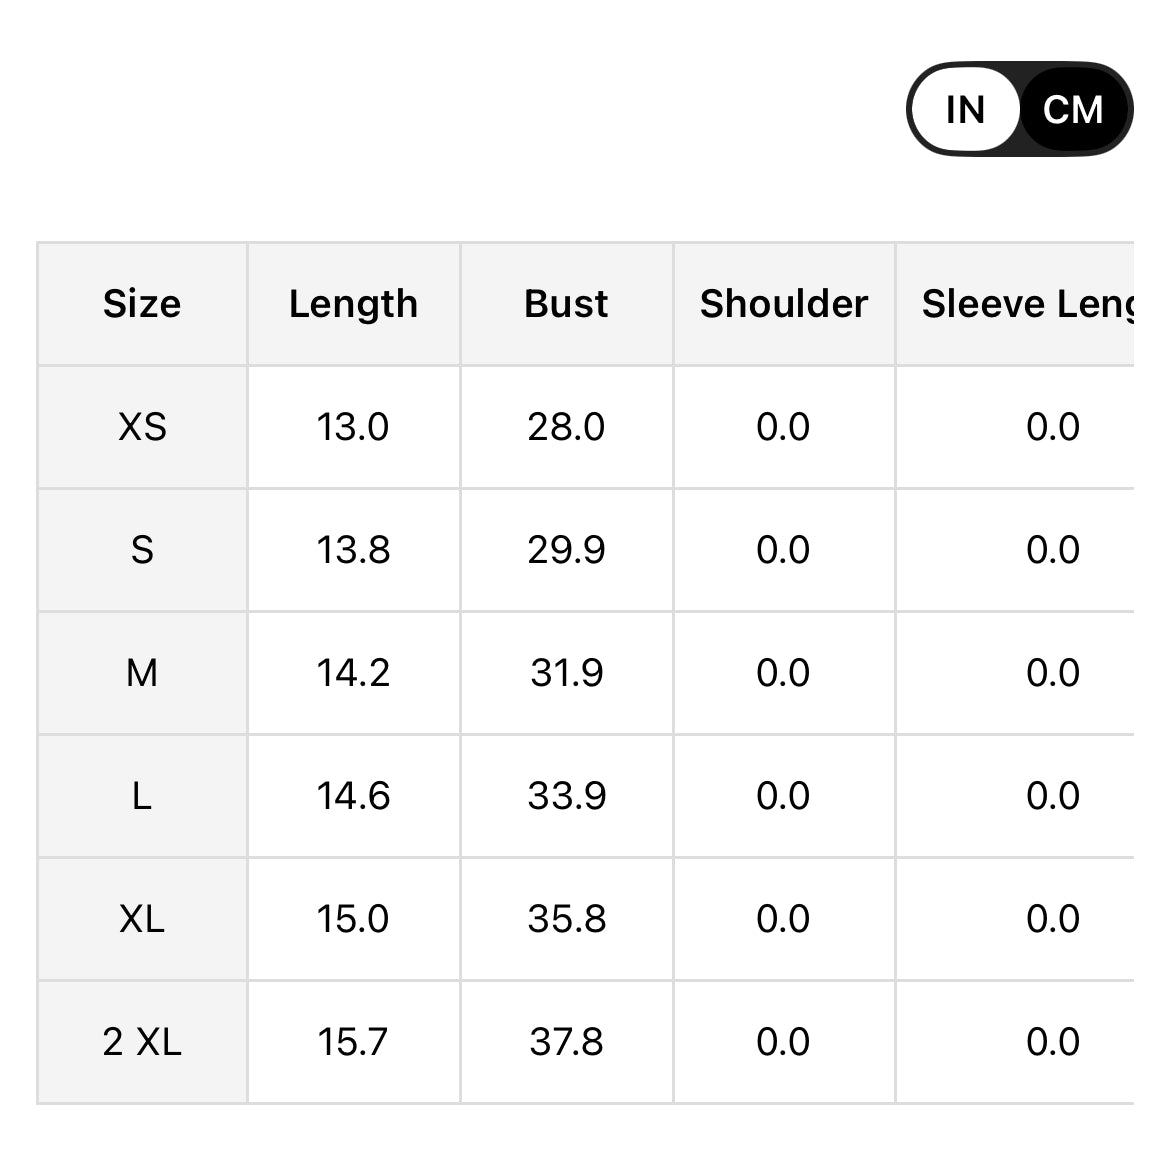
Task: Click the XS length value 13.0
Action: [x=353, y=426]
